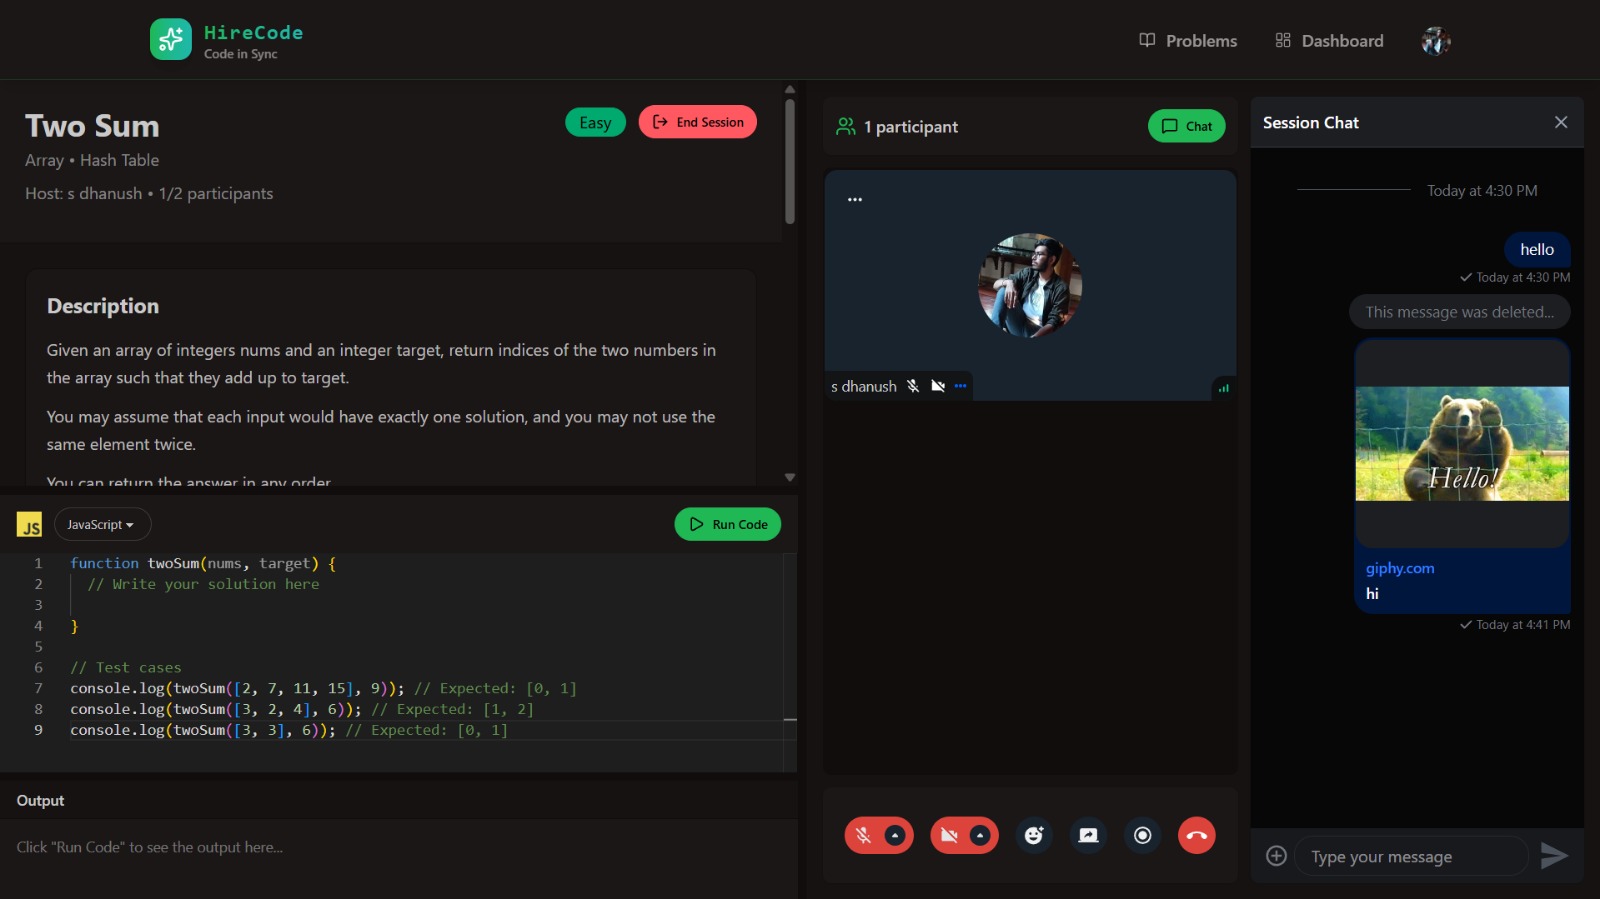Click the '1 participant' label
Screen dimensions: 1600x899
pos(911,127)
